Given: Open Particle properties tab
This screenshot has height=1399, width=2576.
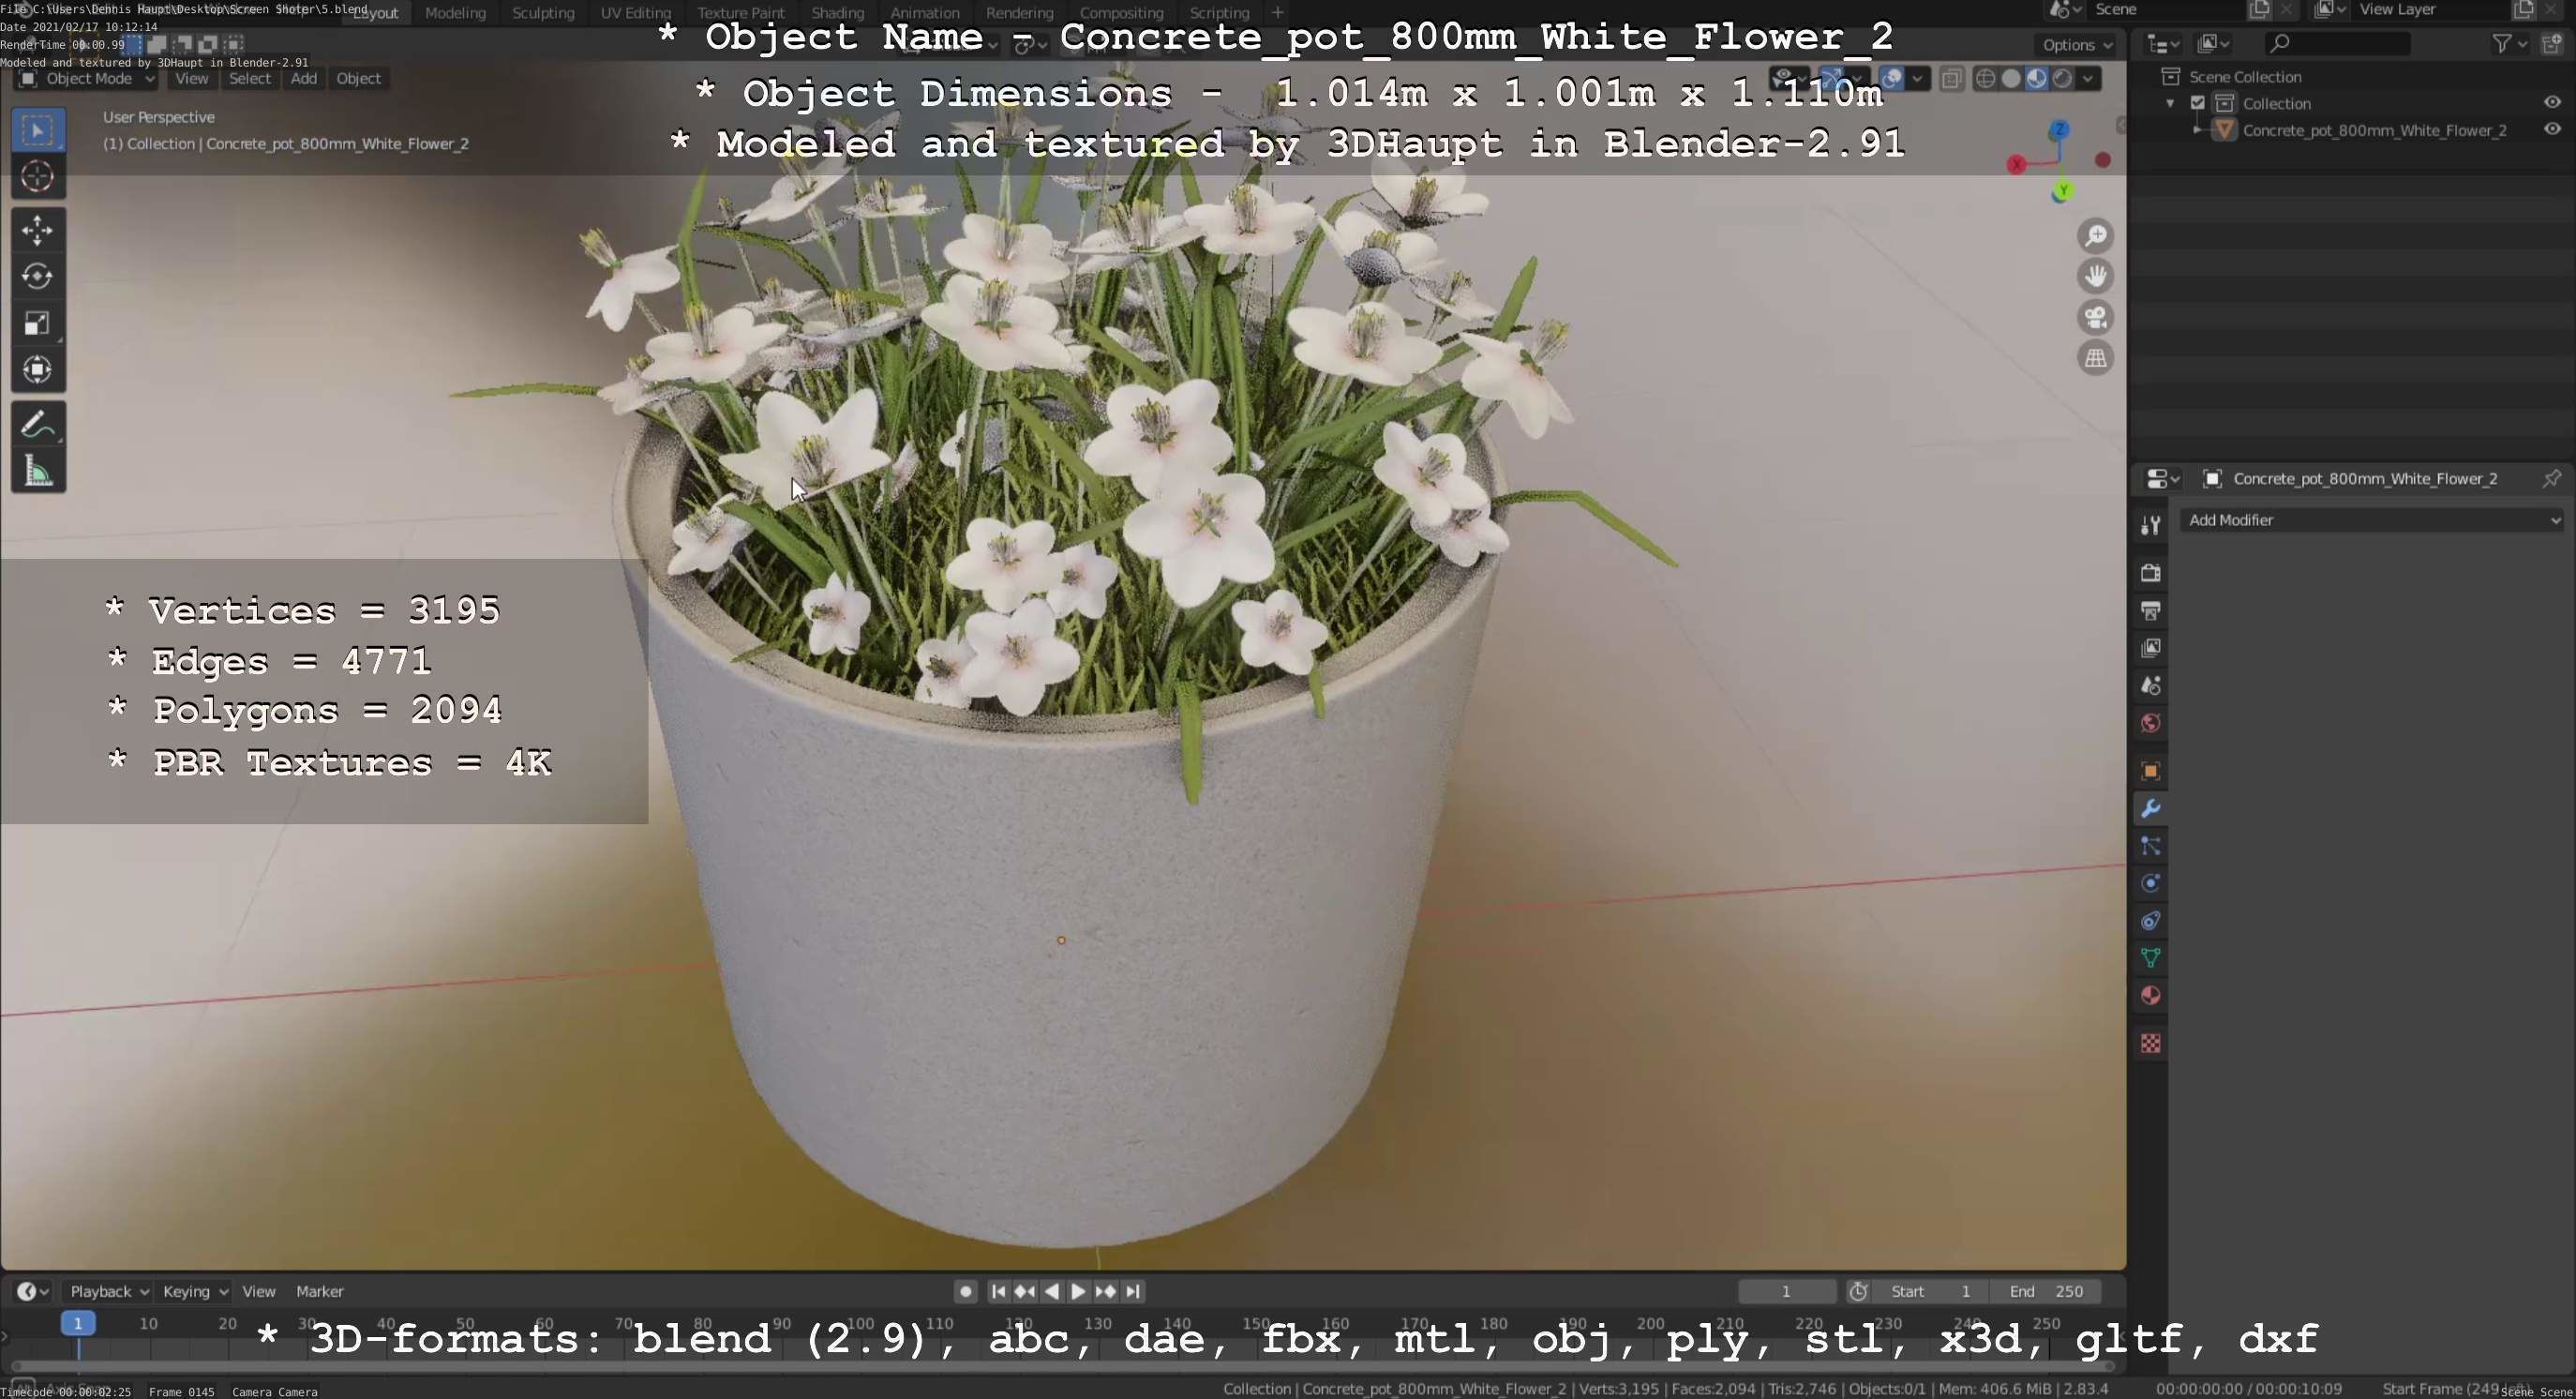Looking at the screenshot, I should [x=2150, y=846].
